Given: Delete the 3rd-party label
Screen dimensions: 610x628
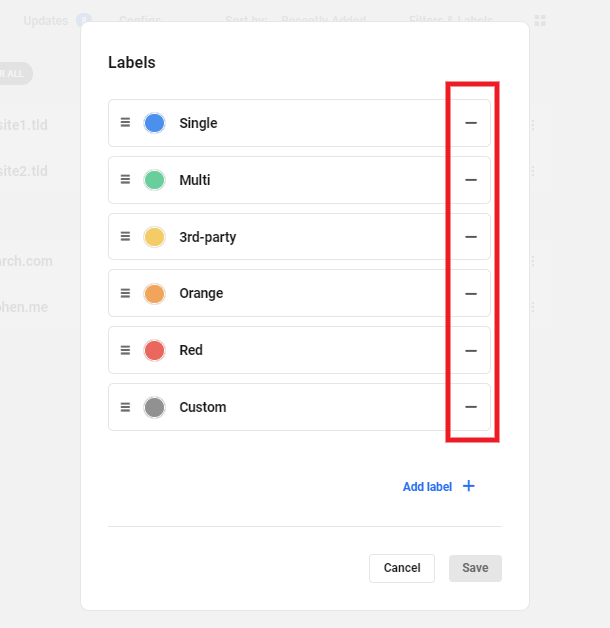Looking at the screenshot, I should tap(471, 237).
